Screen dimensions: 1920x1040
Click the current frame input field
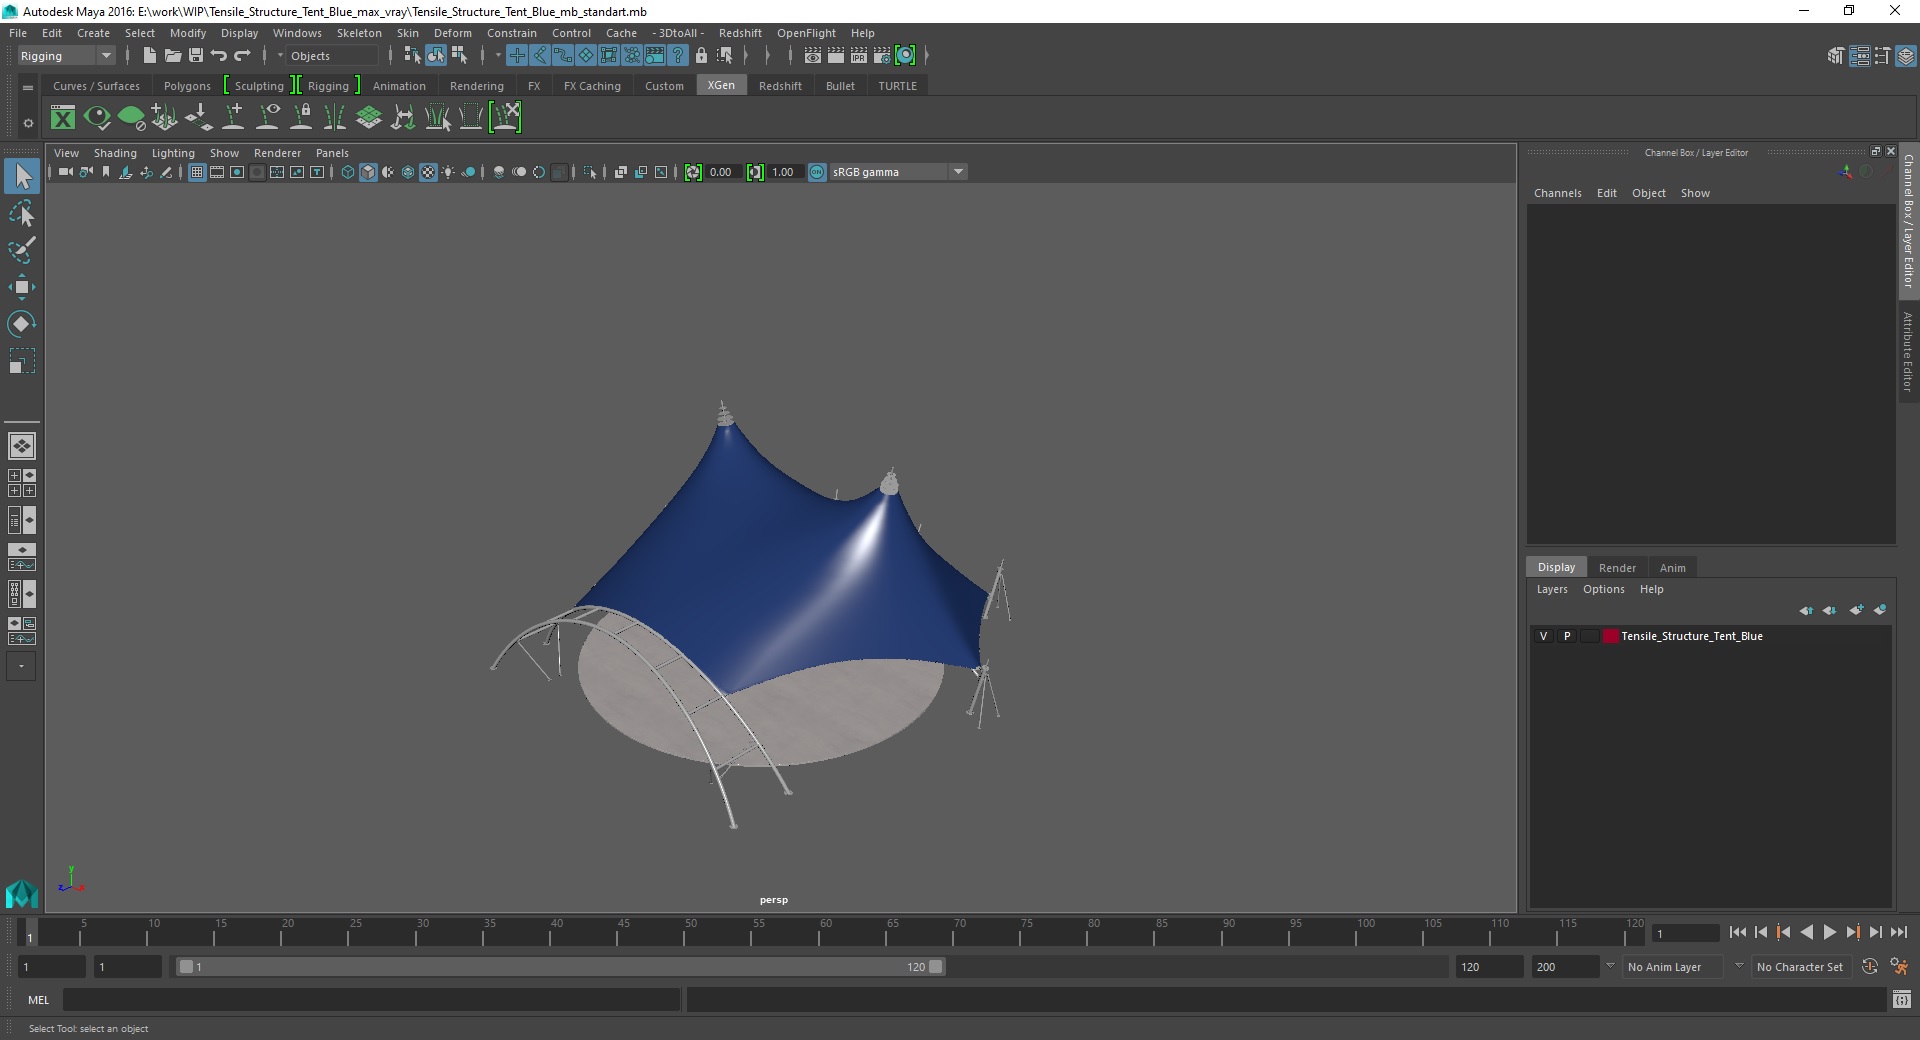1686,933
